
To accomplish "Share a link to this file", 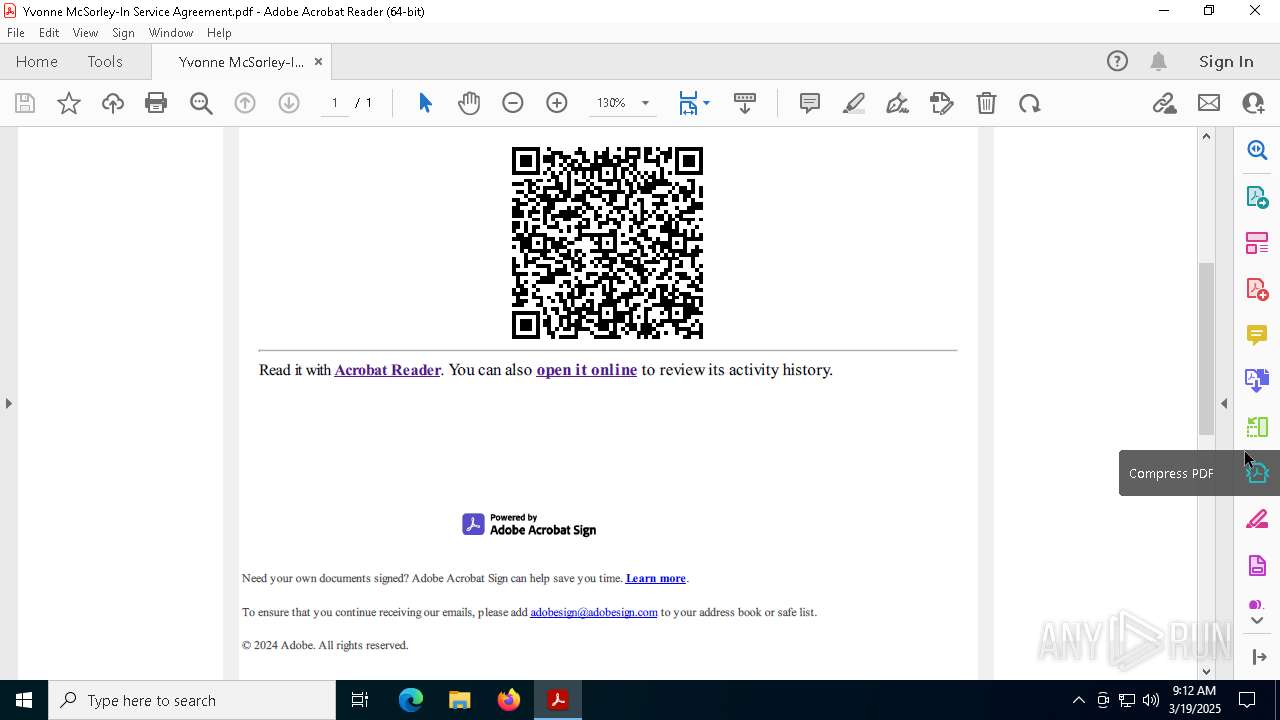I will 1164,103.
